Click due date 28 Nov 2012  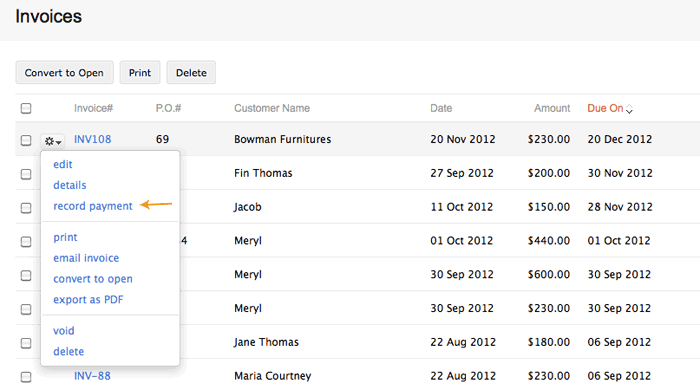[620, 207]
